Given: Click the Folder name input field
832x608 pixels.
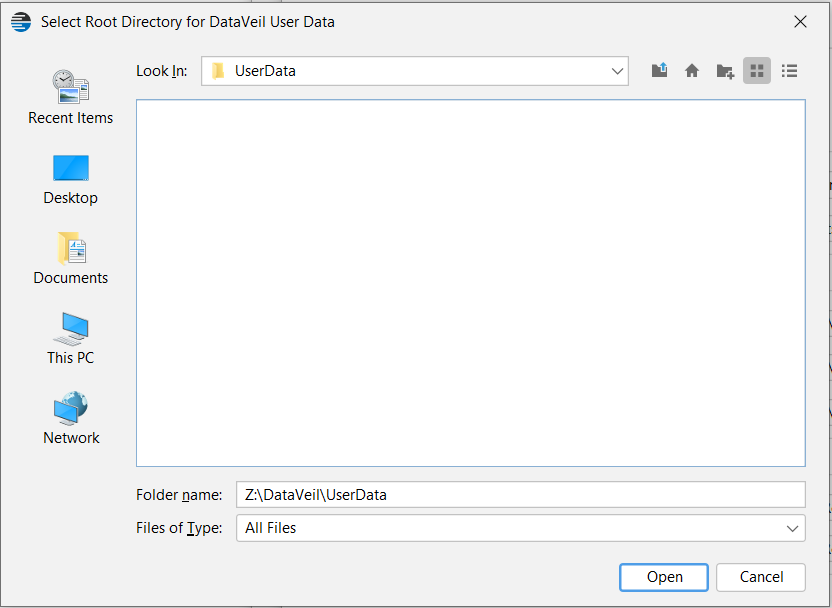Looking at the screenshot, I should tap(521, 494).
